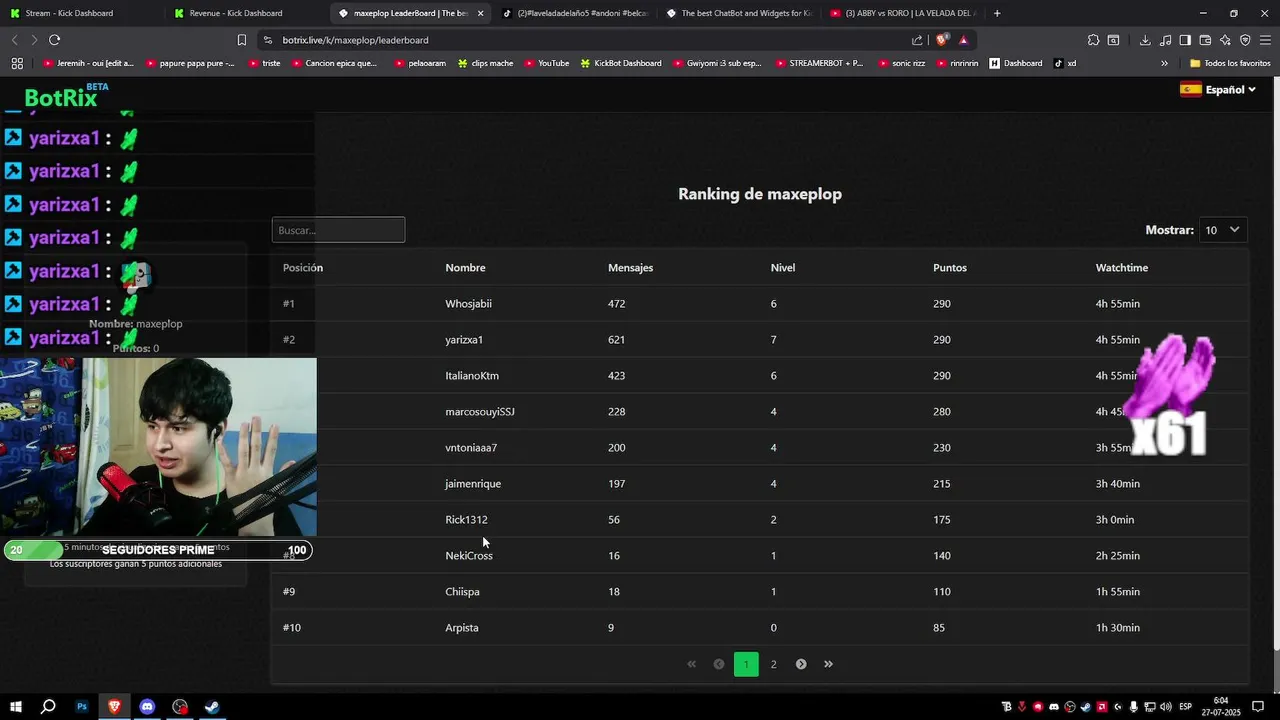Click the SEGUIDORES PRIME progress bar
Viewport: 1280px width, 720px height.
(158, 550)
